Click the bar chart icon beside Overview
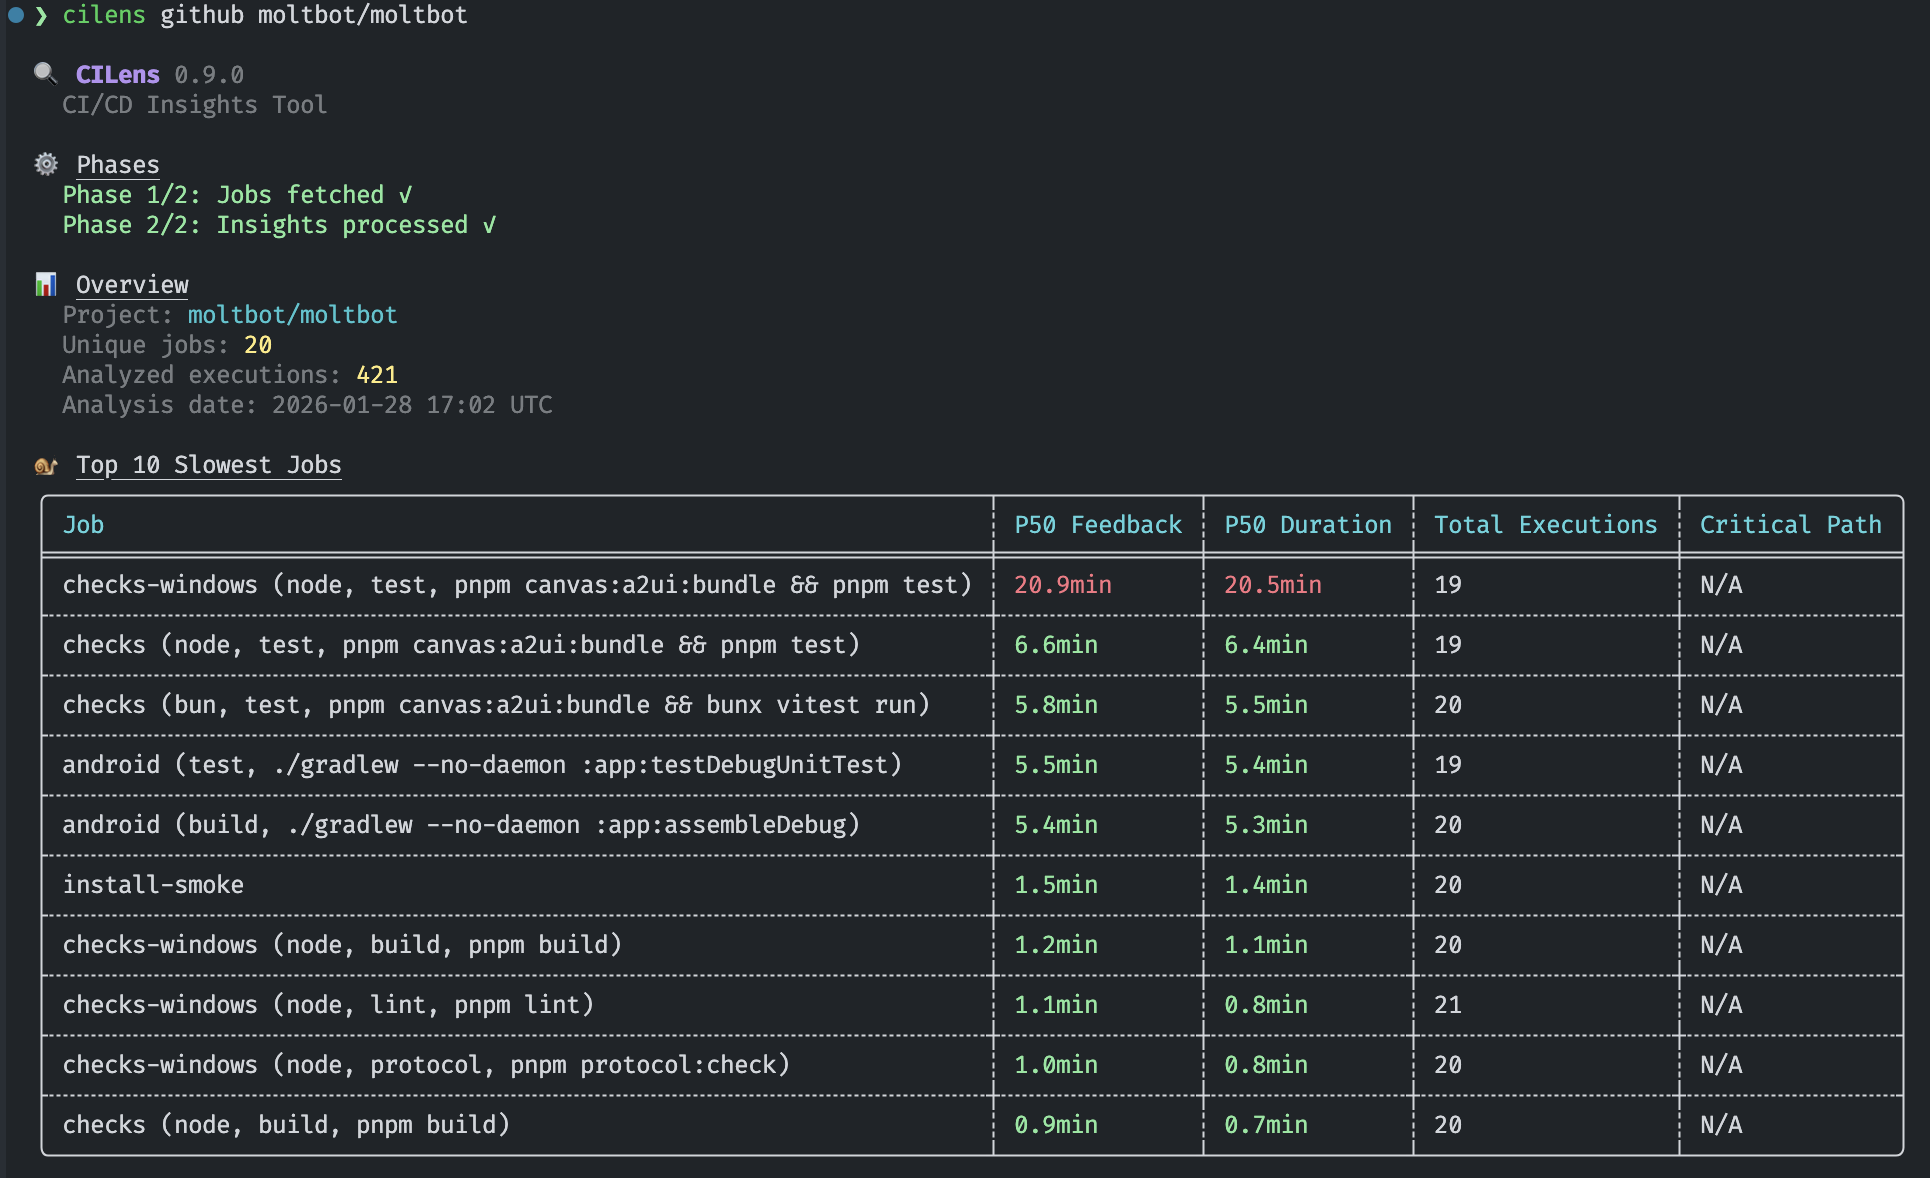The image size is (1930, 1178). coord(46,285)
